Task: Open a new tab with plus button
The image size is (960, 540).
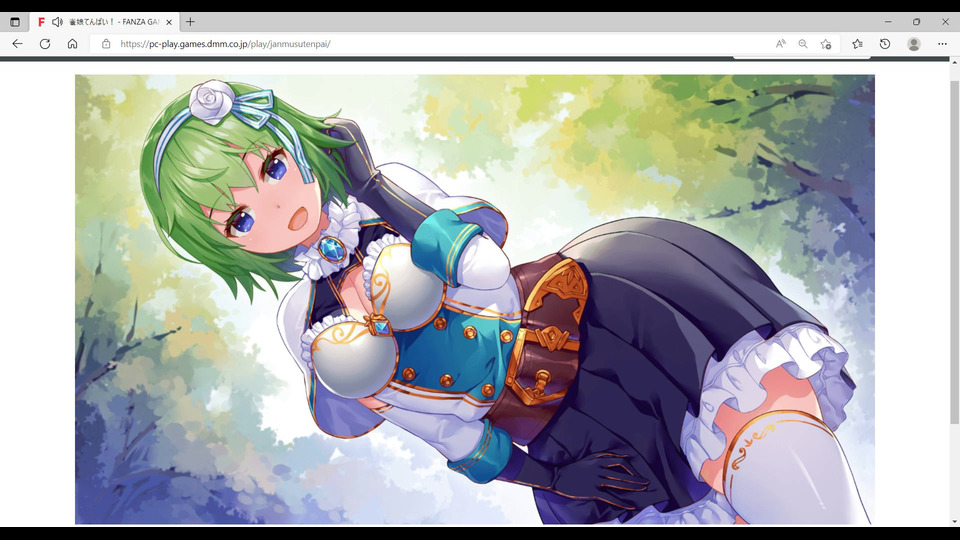Action: pyautogui.click(x=190, y=22)
